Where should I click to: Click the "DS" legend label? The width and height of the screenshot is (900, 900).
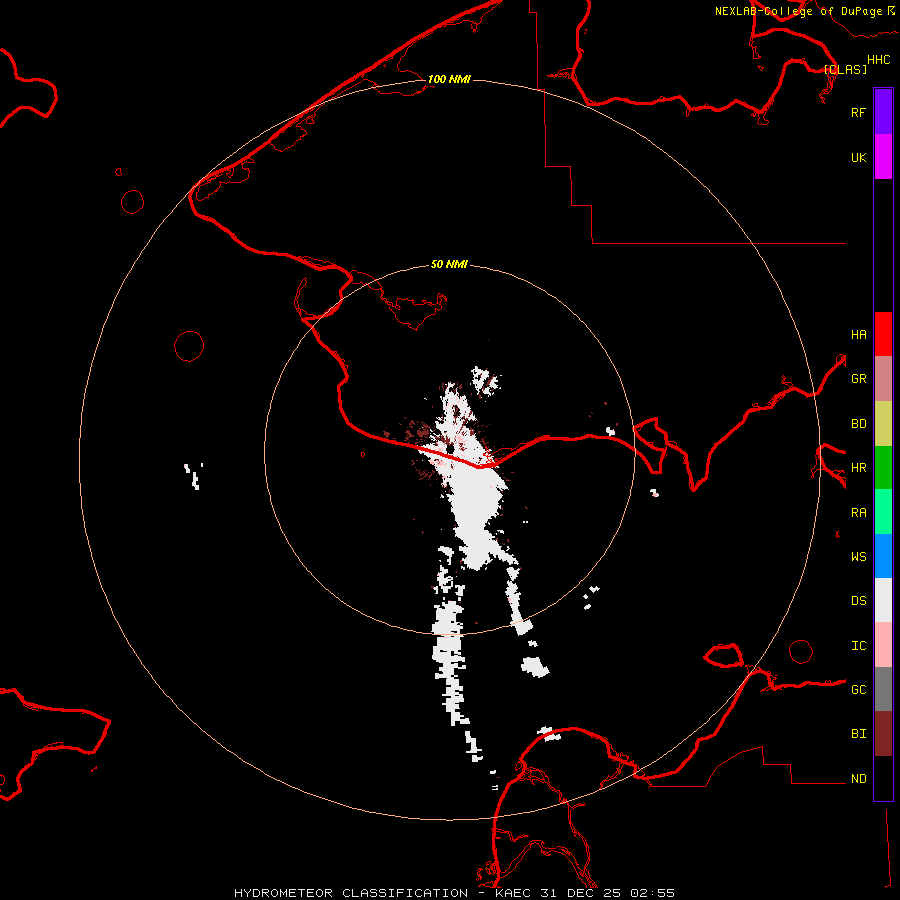point(858,600)
